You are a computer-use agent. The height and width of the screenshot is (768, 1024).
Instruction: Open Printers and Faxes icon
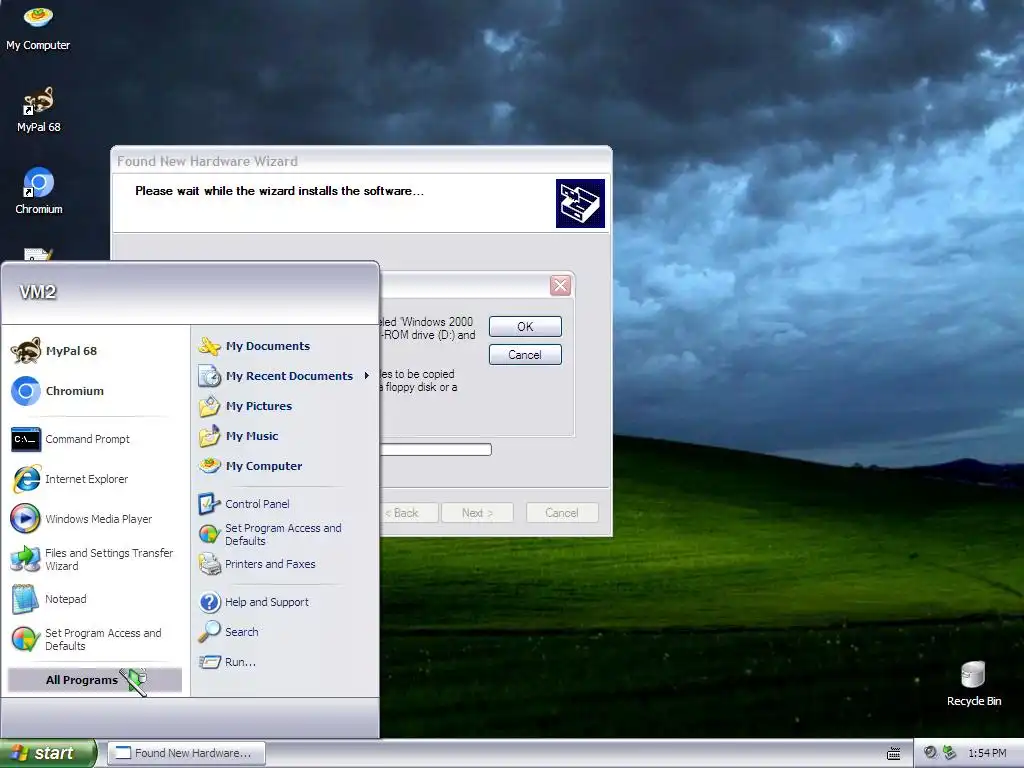210,564
